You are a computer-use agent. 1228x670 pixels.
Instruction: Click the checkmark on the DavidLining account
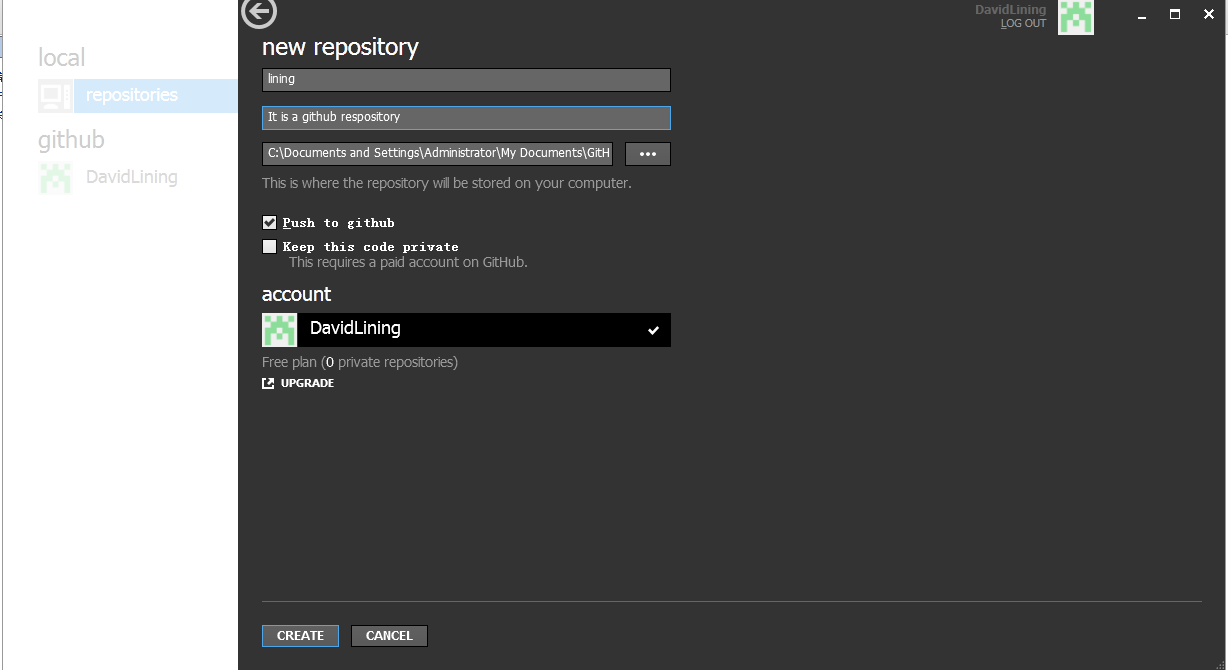pos(653,330)
